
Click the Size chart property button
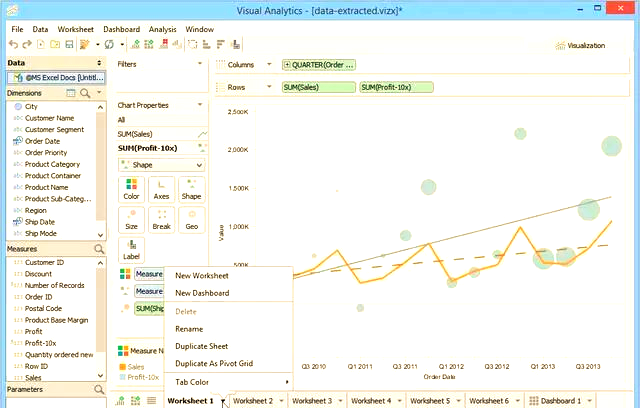tap(131, 220)
